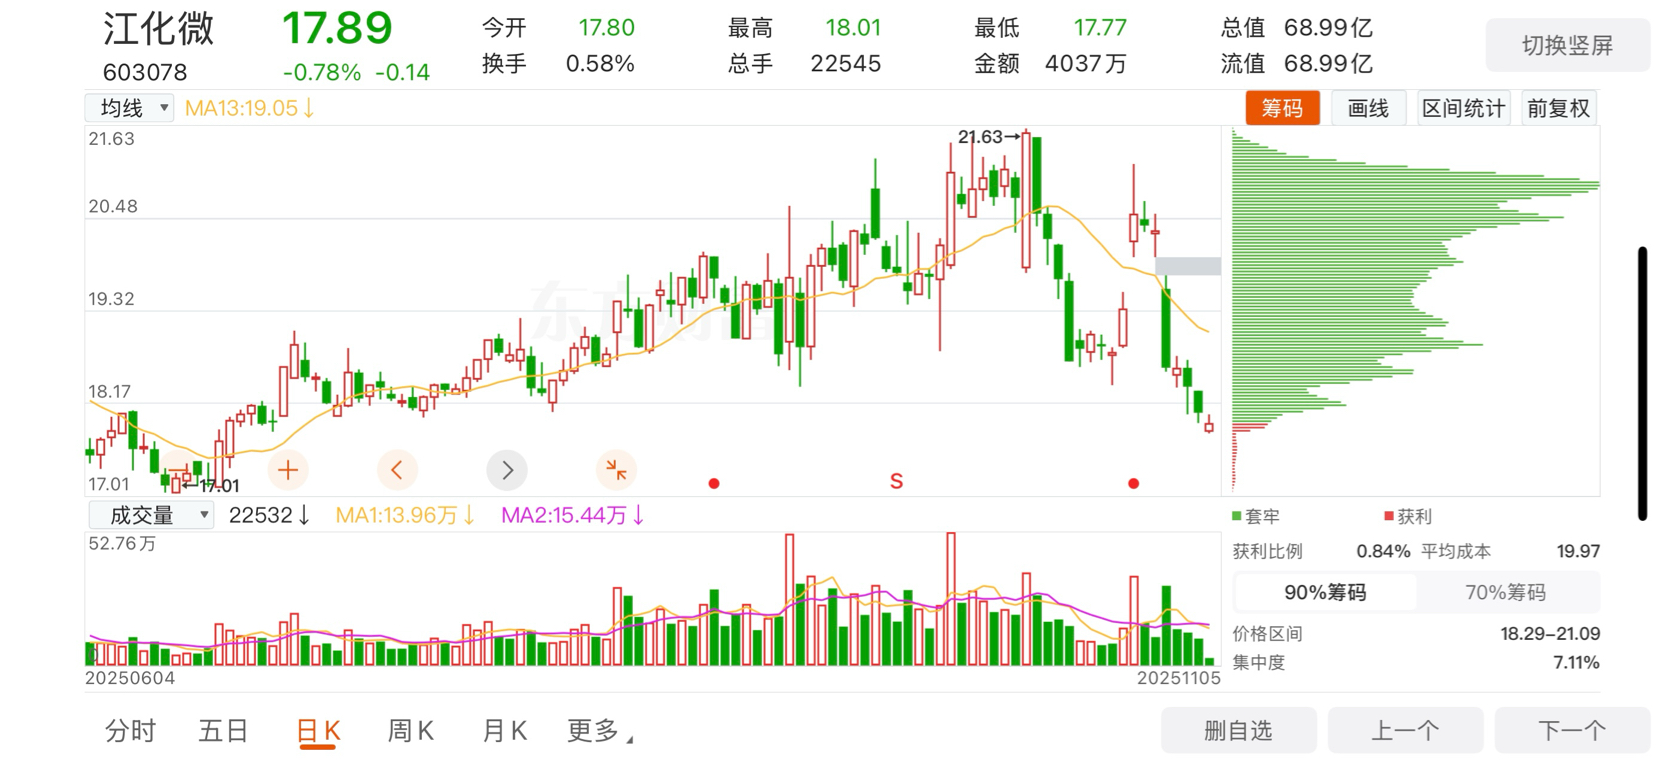Tap the orange collapse arrows icon
The width and height of the screenshot is (1662, 768).
pos(616,470)
